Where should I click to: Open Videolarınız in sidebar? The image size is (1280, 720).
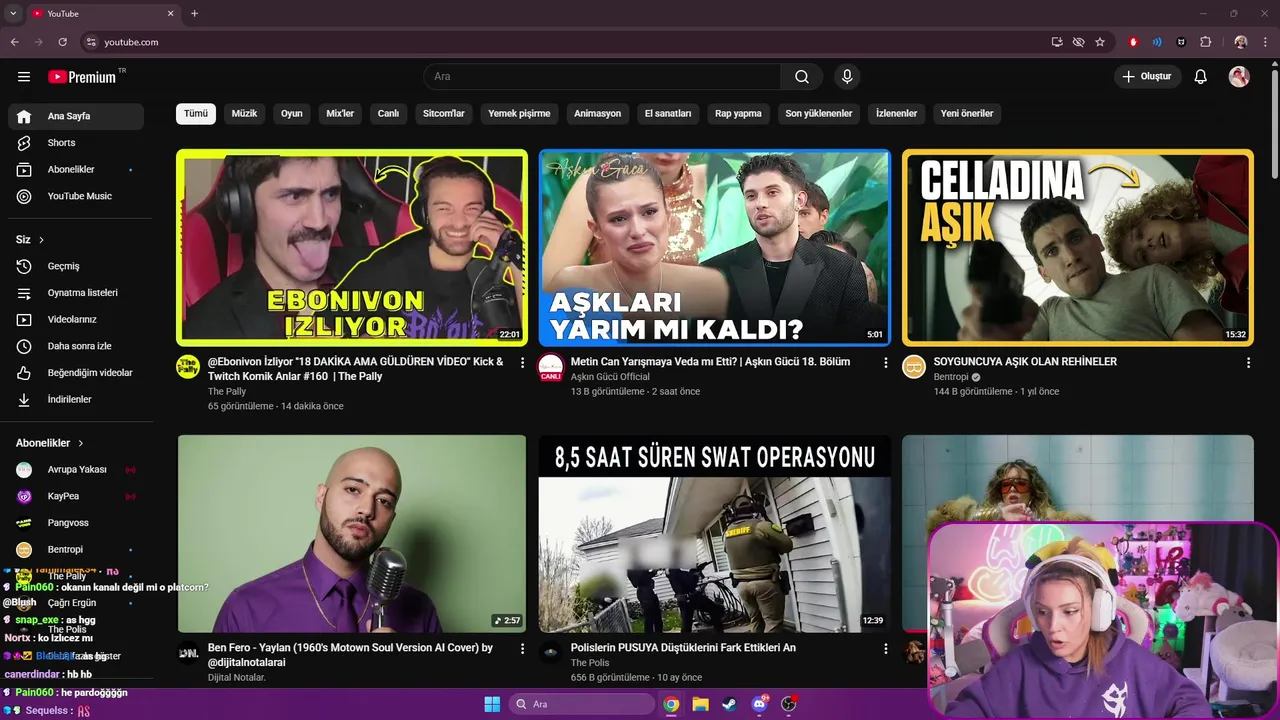(x=76, y=319)
